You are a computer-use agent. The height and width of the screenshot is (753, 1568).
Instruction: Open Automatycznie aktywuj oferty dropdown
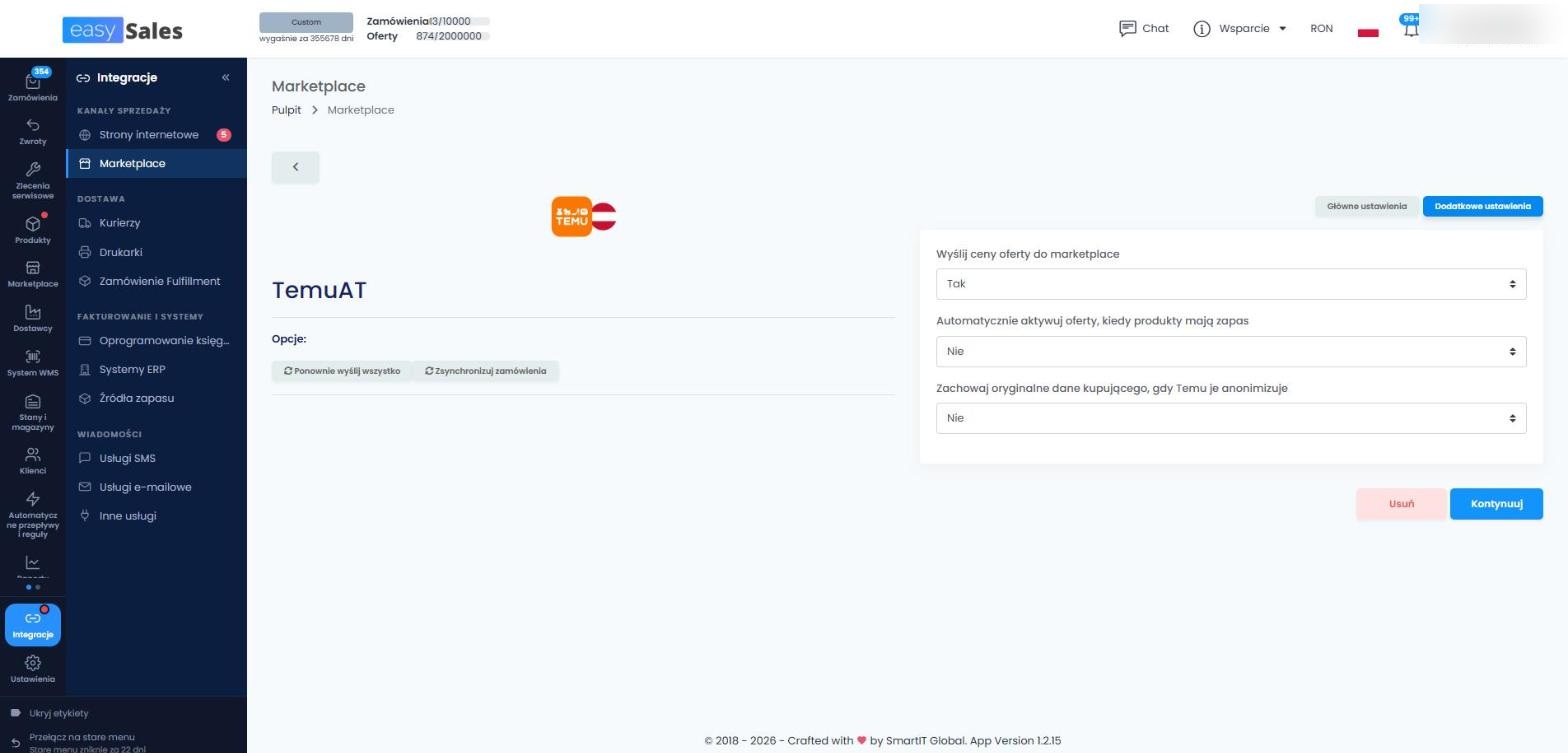click(x=1231, y=351)
